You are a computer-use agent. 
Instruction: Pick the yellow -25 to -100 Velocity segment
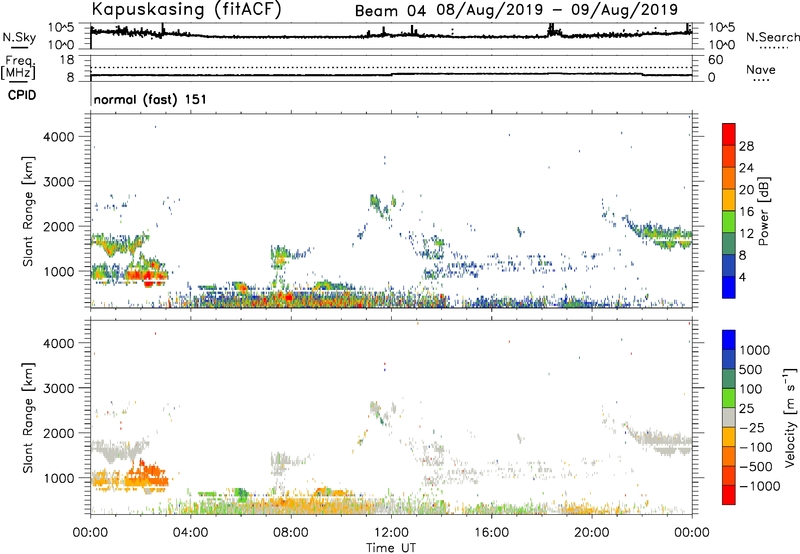point(729,437)
